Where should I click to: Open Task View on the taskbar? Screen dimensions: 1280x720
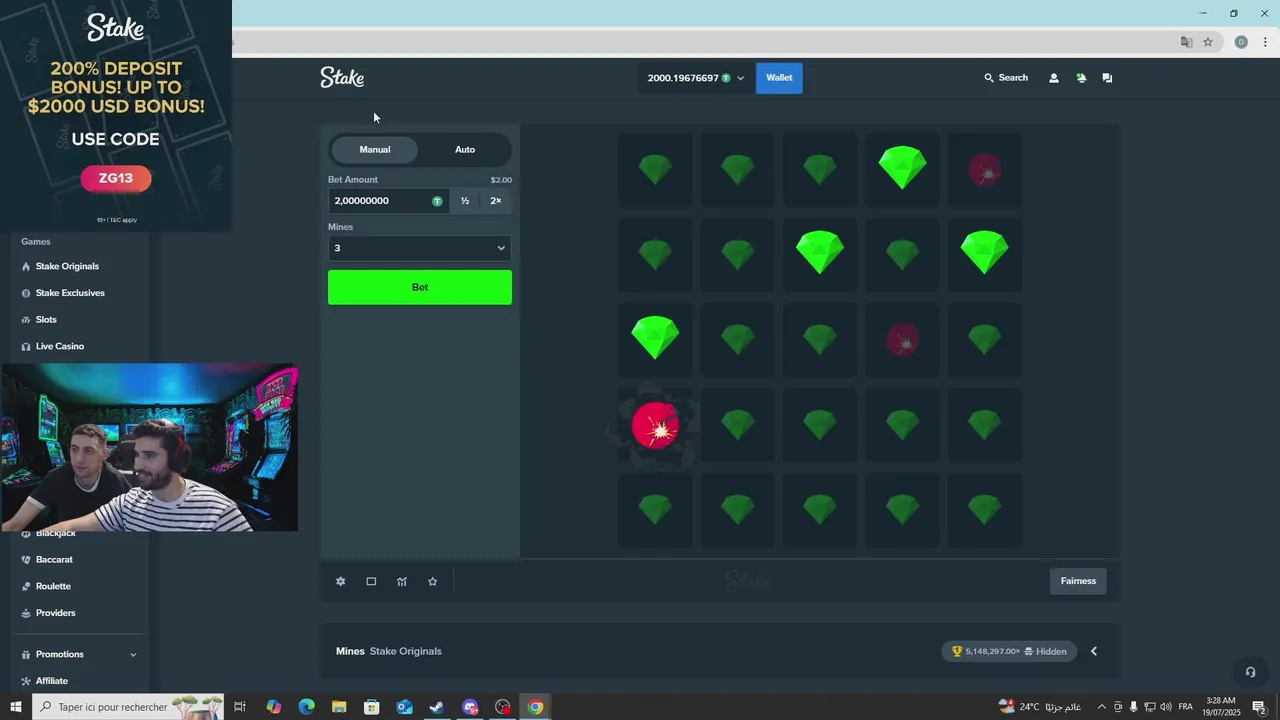point(240,707)
